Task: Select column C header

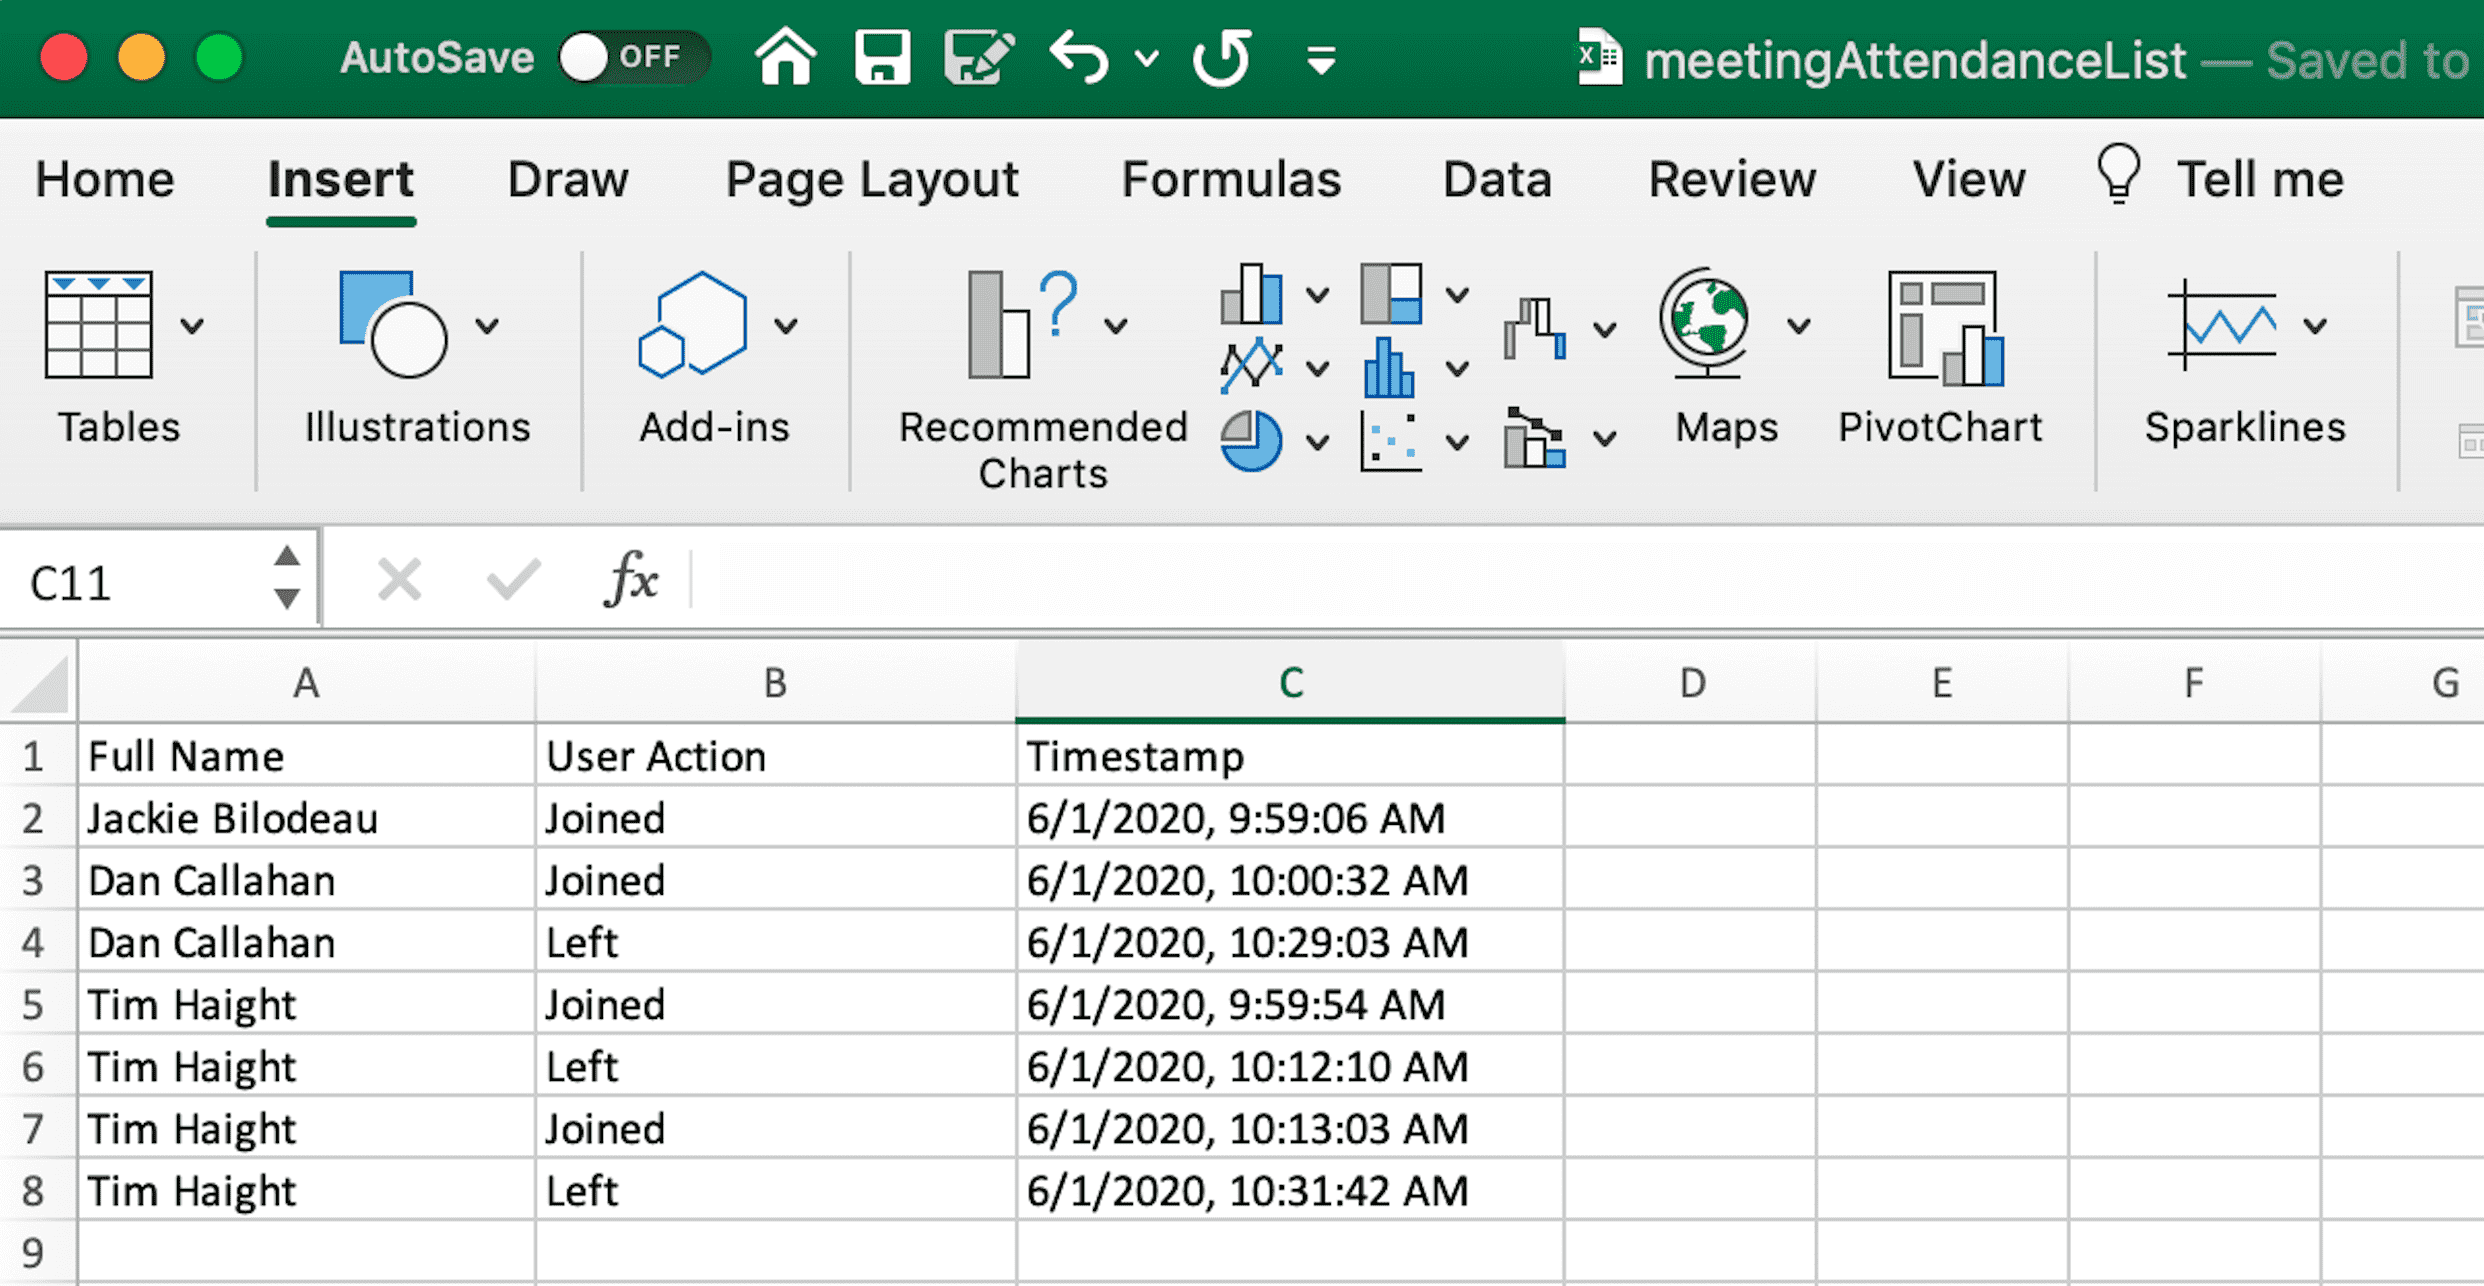Action: (1290, 683)
